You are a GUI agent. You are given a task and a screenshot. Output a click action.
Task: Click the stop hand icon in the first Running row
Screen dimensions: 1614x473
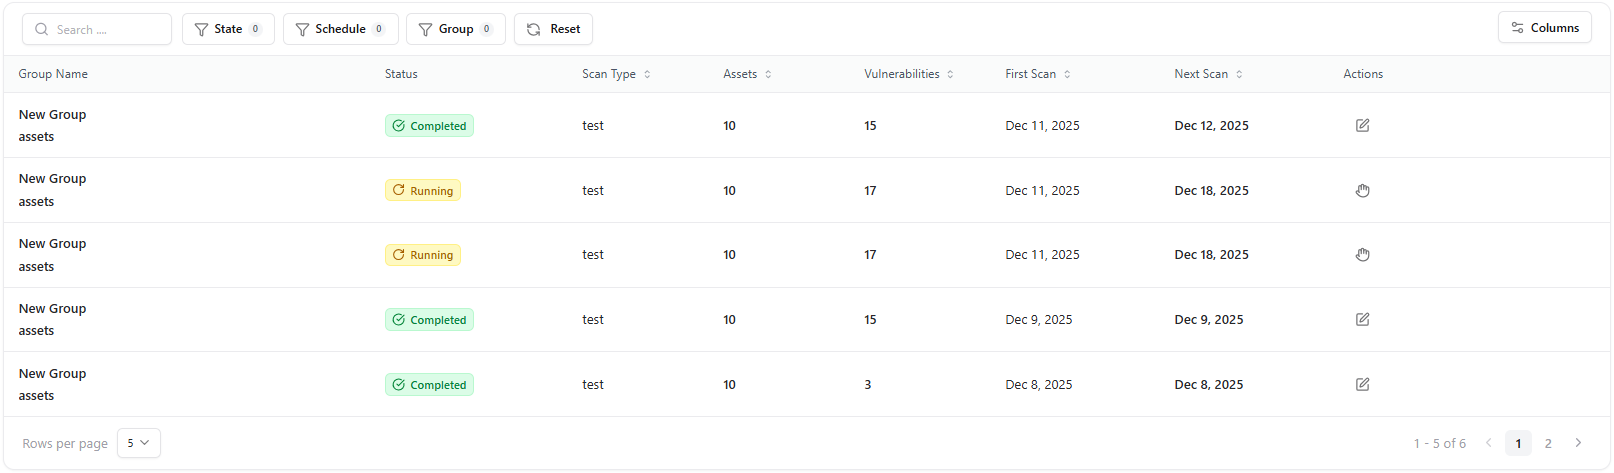(x=1362, y=191)
